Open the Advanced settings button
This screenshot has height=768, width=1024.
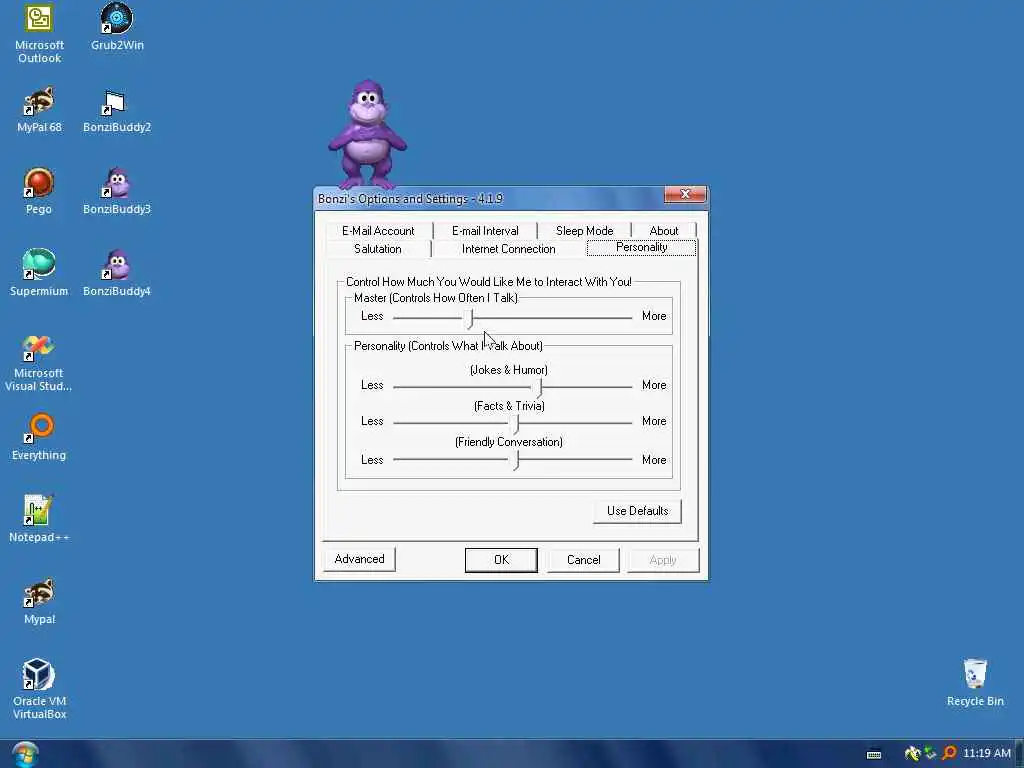[x=359, y=559]
